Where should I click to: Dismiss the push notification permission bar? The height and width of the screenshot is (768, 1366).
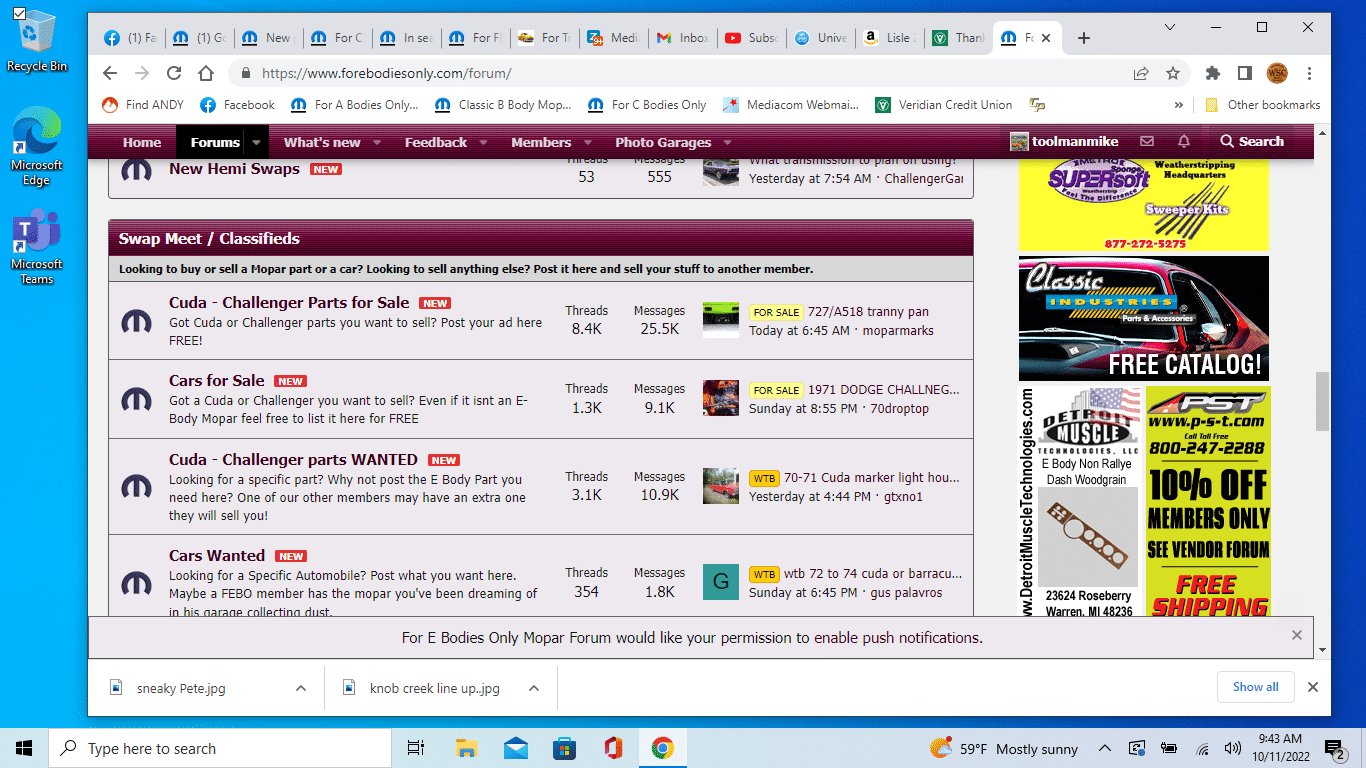[x=1297, y=635]
